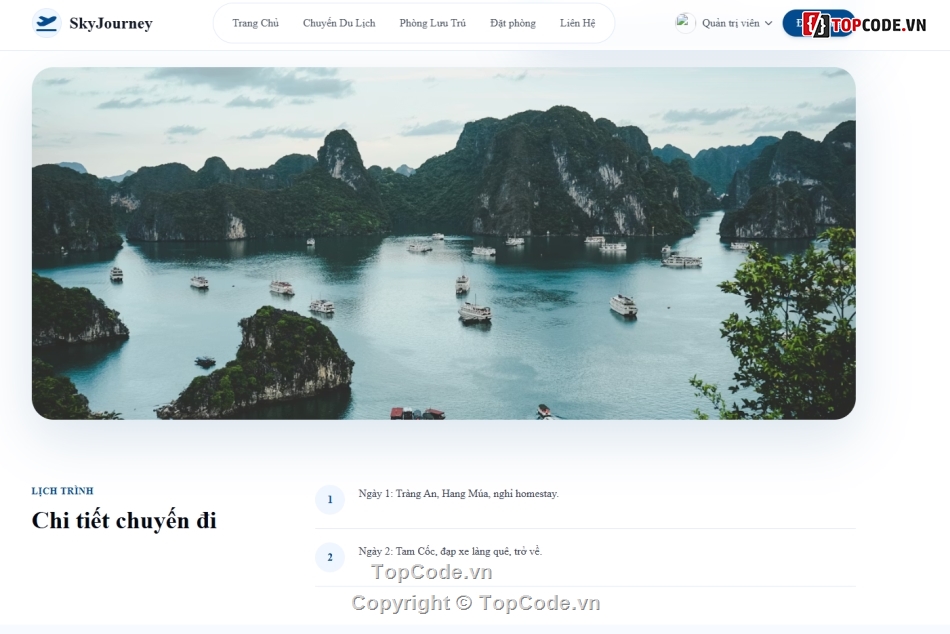Select Phòng Lưu Trú menu item

coord(433,23)
